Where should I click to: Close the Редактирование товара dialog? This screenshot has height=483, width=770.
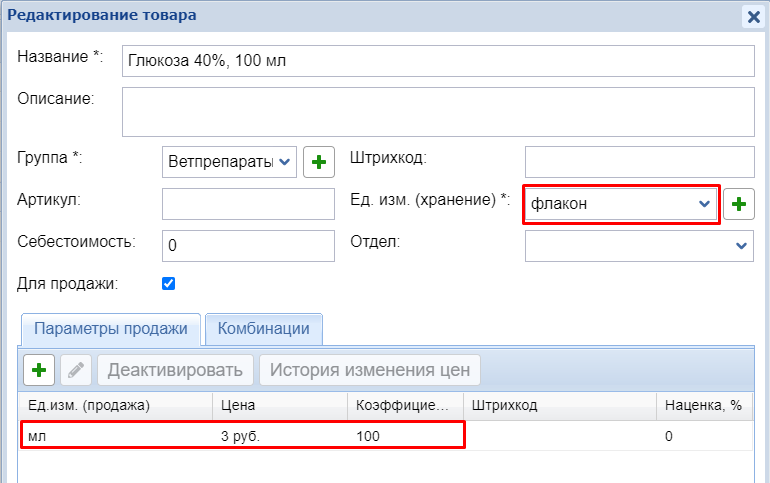753,16
